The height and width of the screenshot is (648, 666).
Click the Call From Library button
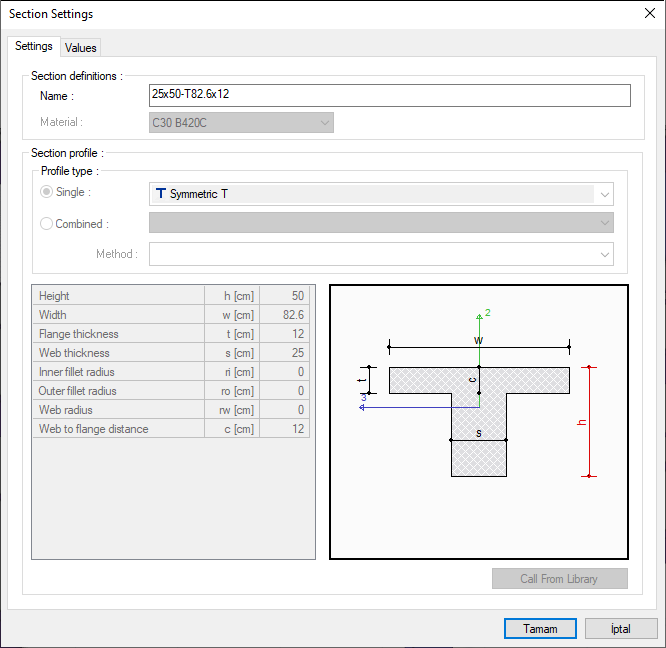559,579
